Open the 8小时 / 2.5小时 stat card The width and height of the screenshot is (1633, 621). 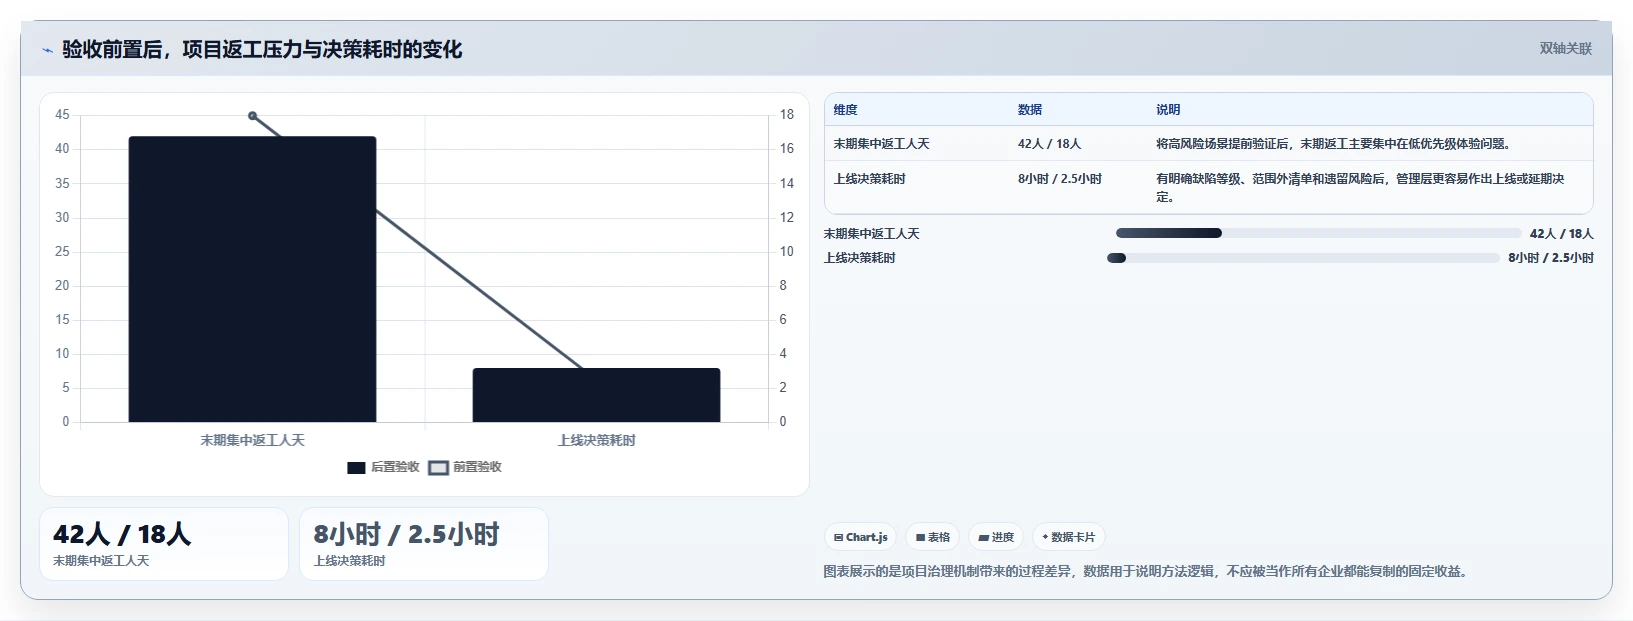(x=424, y=544)
